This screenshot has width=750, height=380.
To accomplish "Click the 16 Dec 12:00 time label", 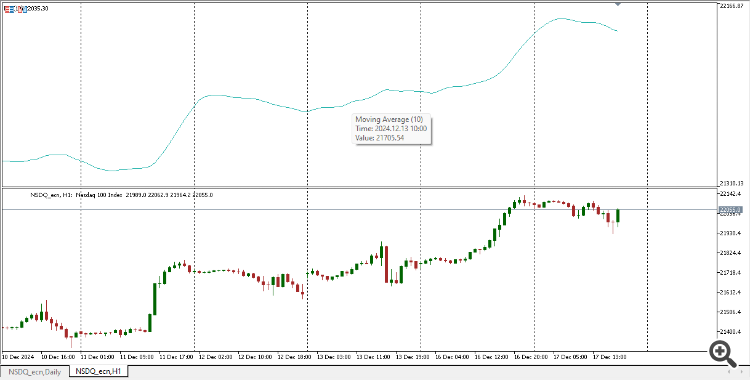I will pos(492,357).
